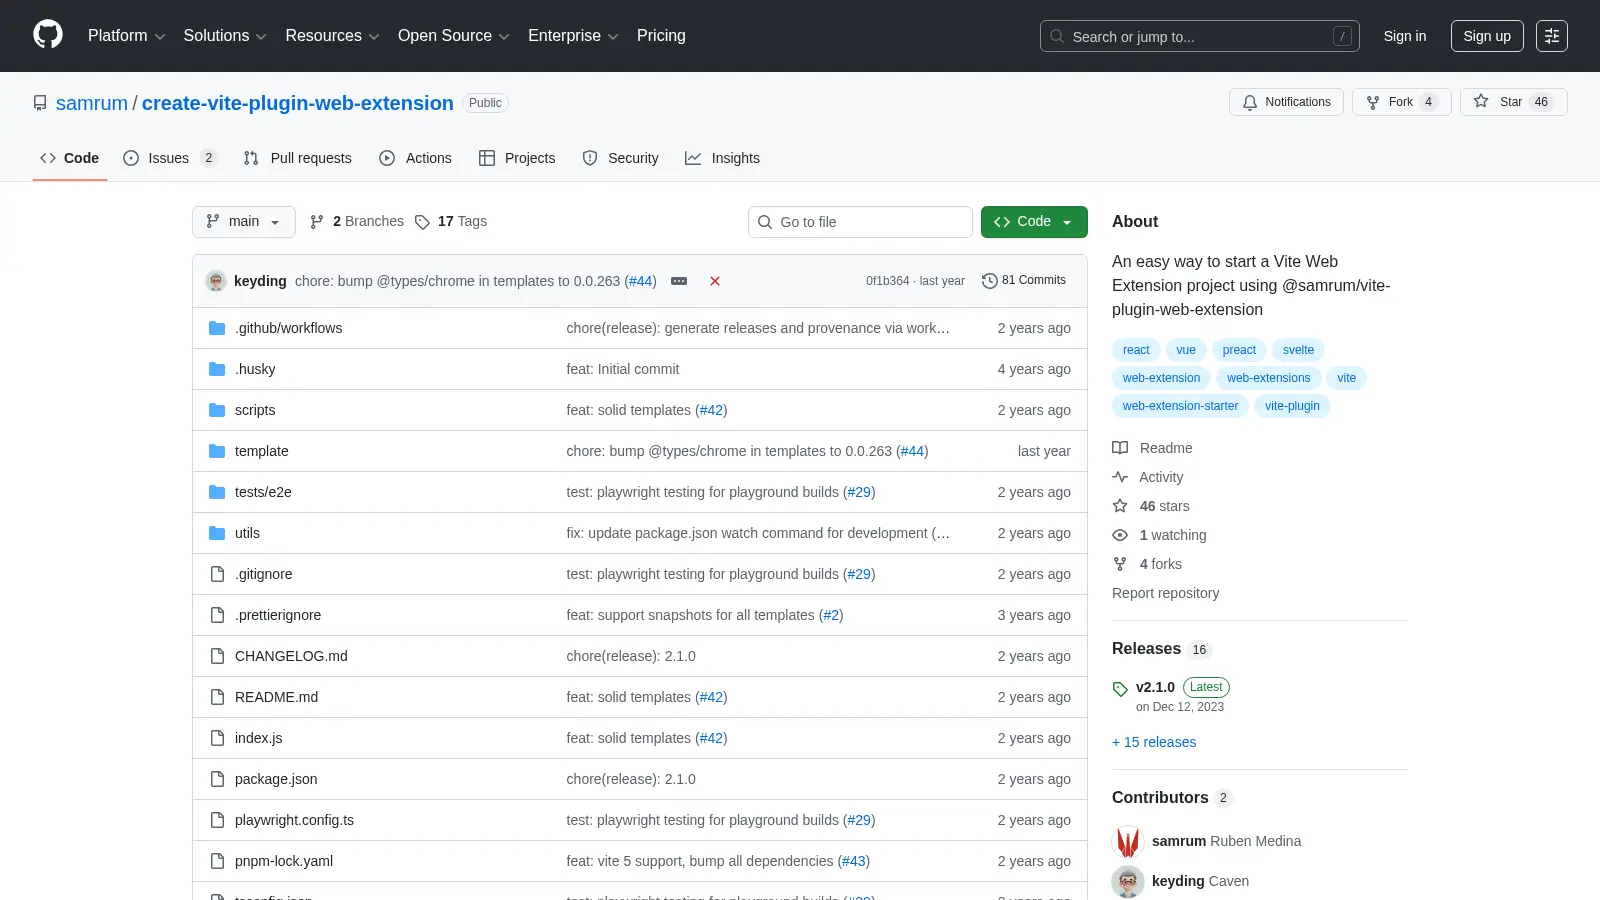The height and width of the screenshot is (900, 1600).
Task: Expand the Resources dropdown menu
Action: [x=332, y=36]
